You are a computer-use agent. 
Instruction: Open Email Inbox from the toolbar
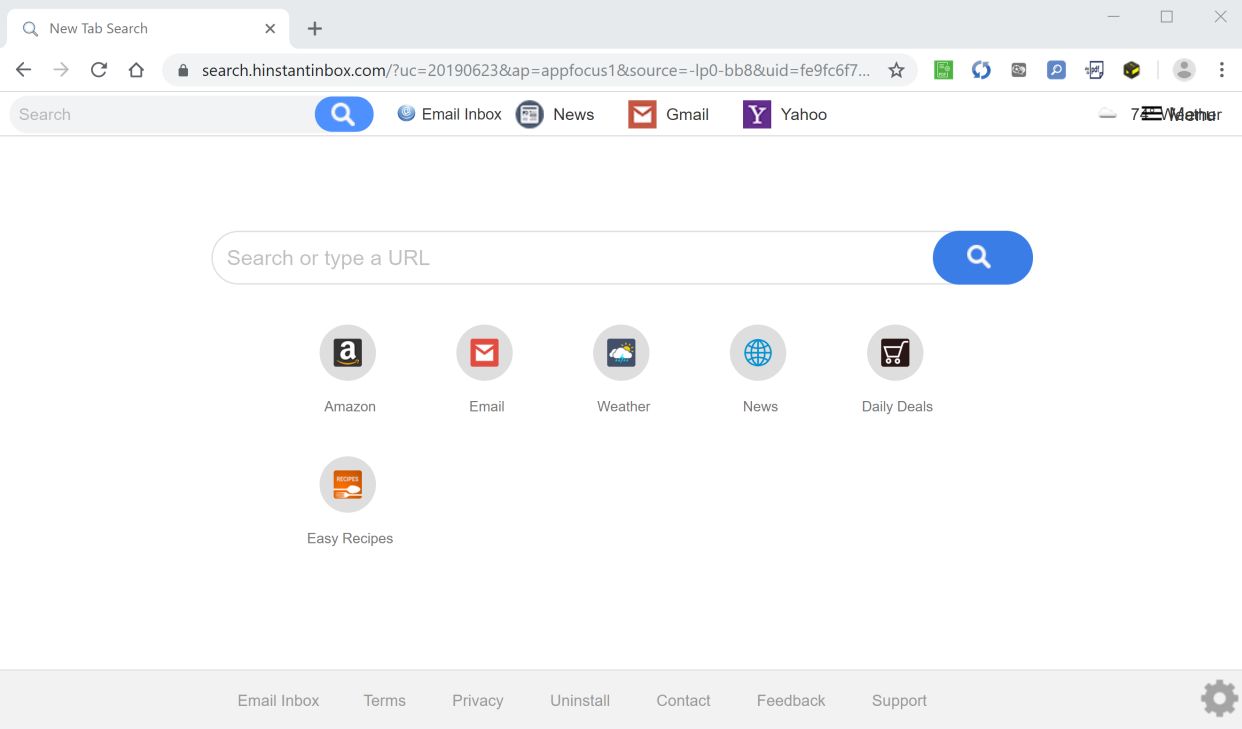(x=449, y=114)
